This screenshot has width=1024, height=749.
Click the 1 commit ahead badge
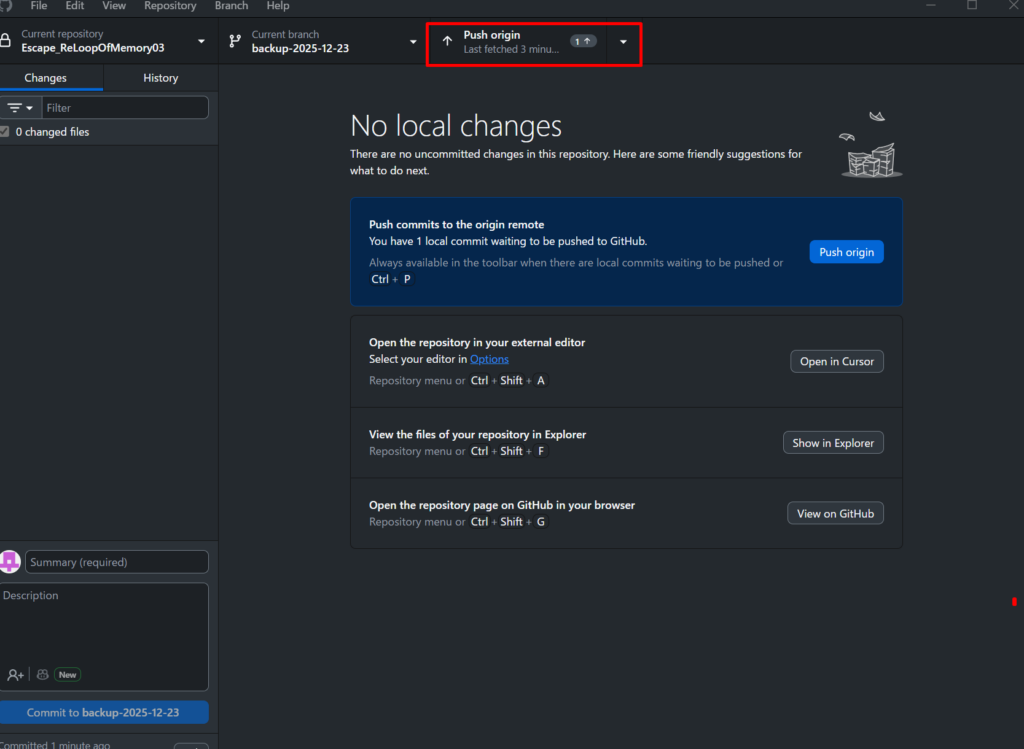583,41
